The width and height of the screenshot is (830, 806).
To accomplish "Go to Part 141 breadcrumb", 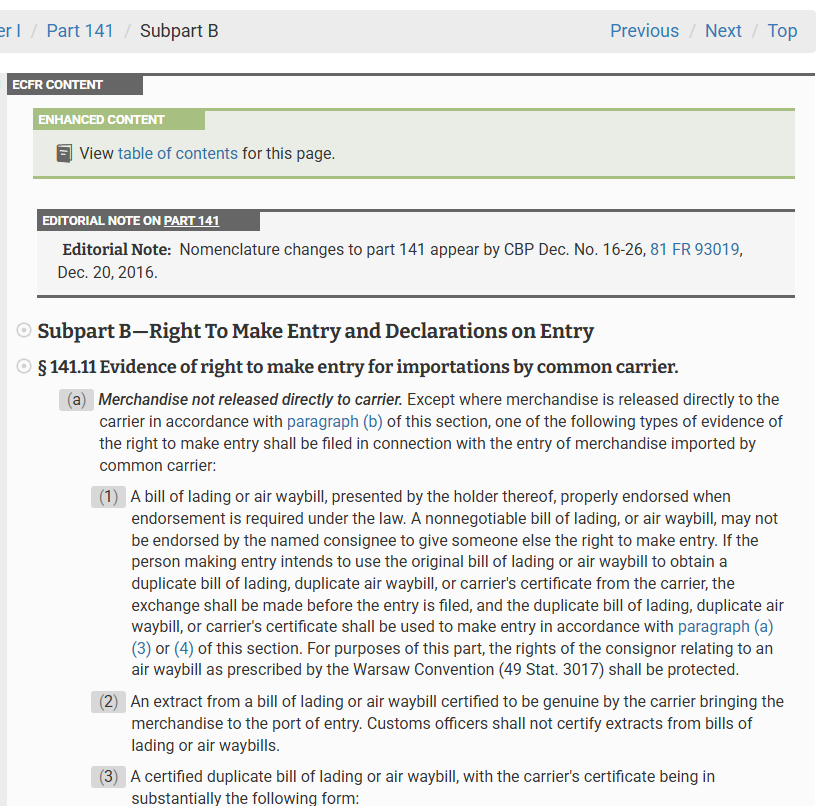I will (80, 31).
